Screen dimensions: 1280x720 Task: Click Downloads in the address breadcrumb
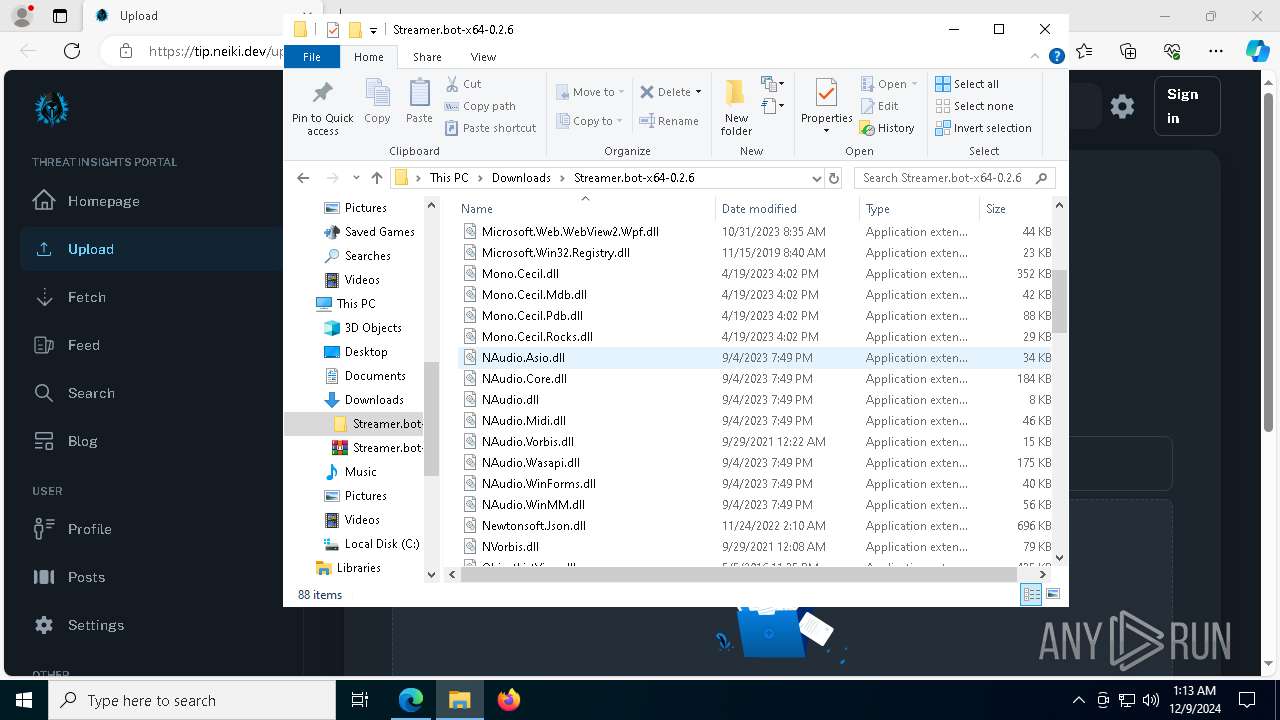click(521, 178)
